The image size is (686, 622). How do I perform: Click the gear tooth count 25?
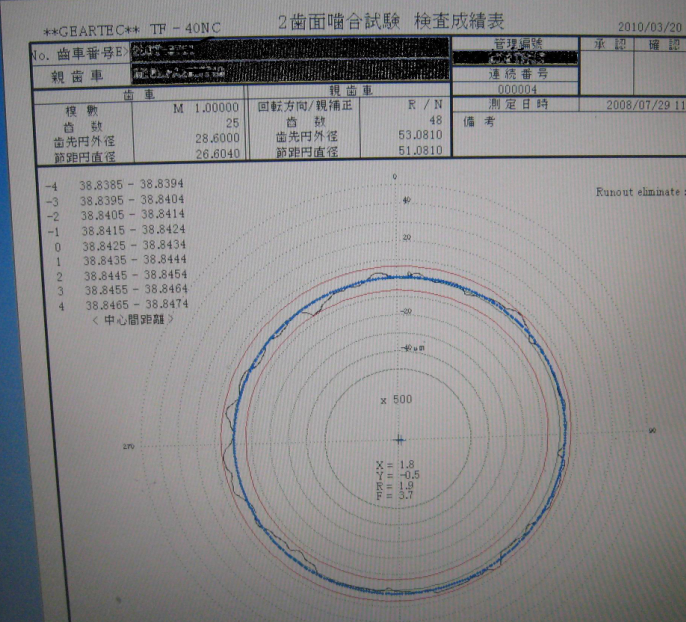coord(232,123)
